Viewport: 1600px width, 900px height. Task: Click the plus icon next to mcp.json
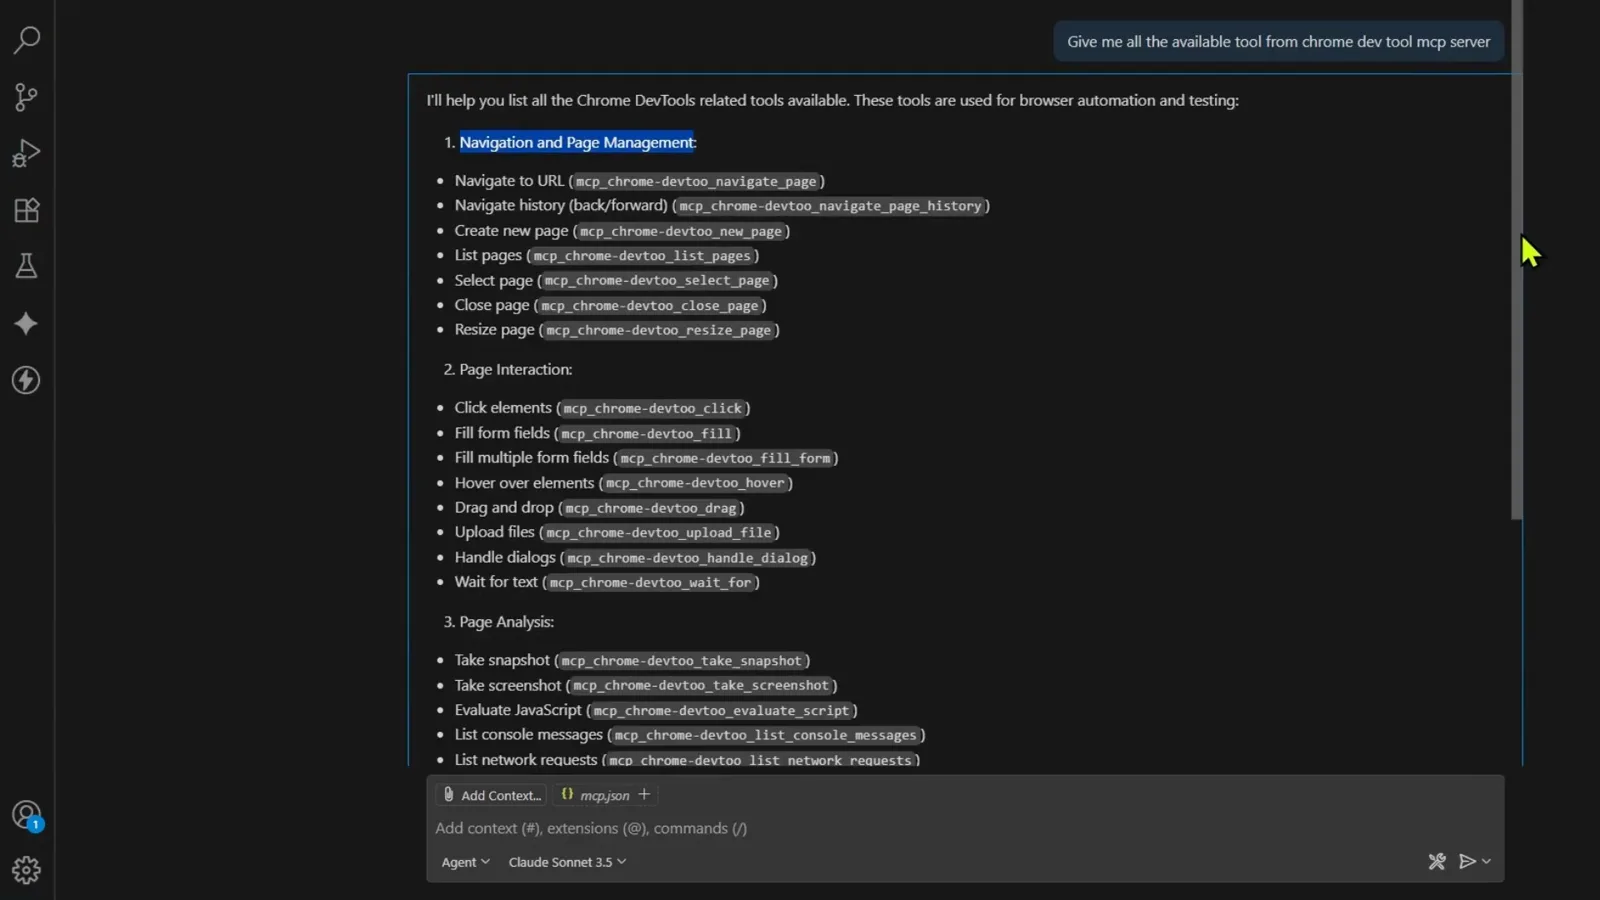[x=644, y=794]
